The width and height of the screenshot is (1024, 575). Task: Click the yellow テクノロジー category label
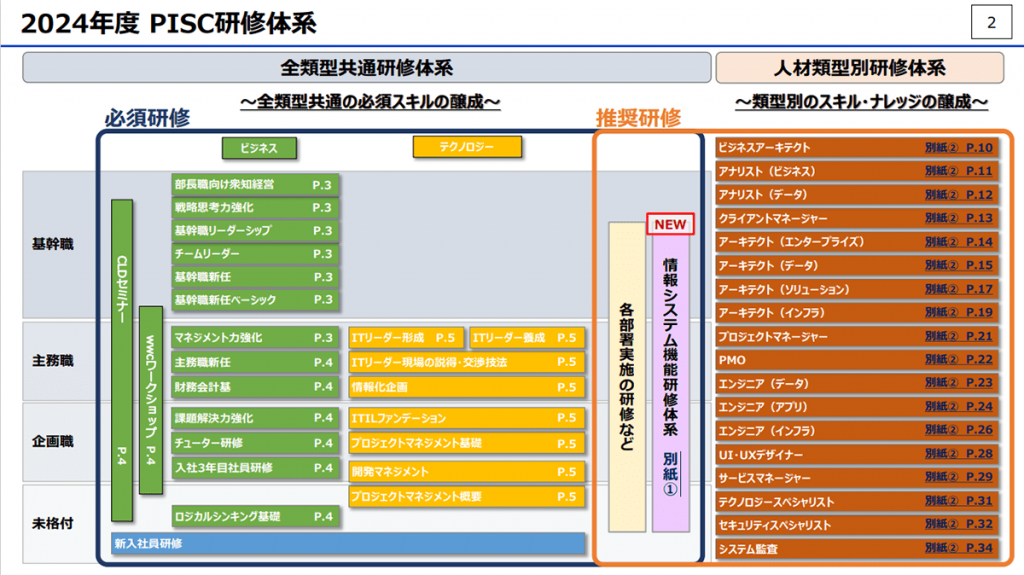click(x=467, y=147)
